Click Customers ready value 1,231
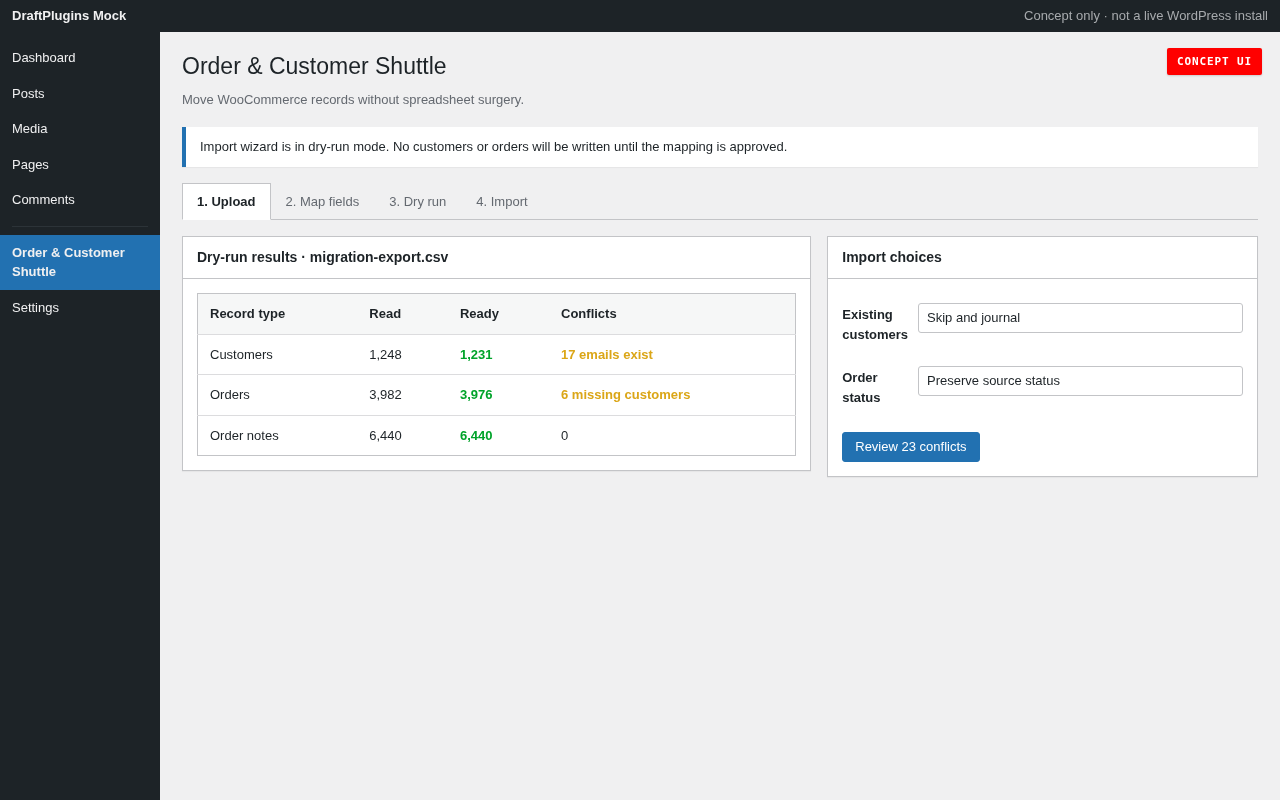Screen dimensions: 1280x800 point(476,355)
